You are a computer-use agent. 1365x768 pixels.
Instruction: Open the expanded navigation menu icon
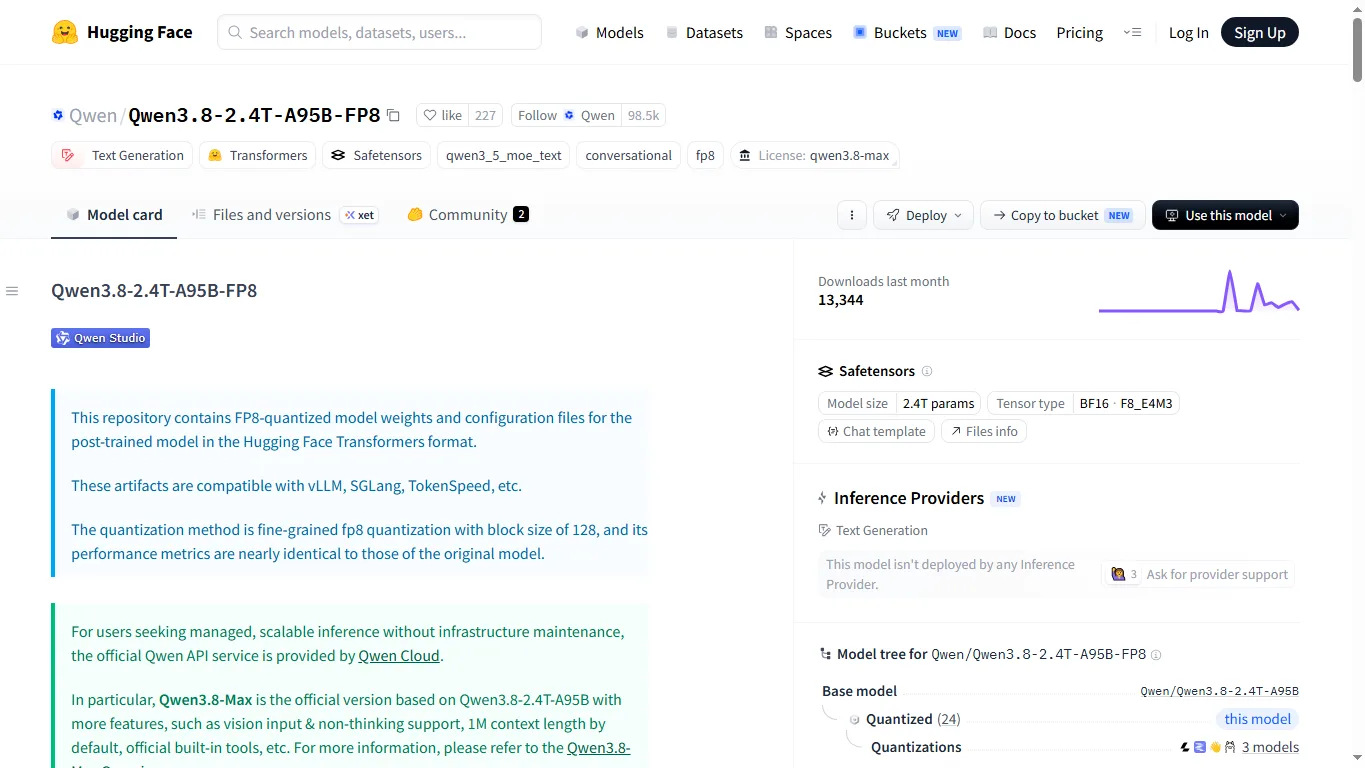coord(1132,32)
